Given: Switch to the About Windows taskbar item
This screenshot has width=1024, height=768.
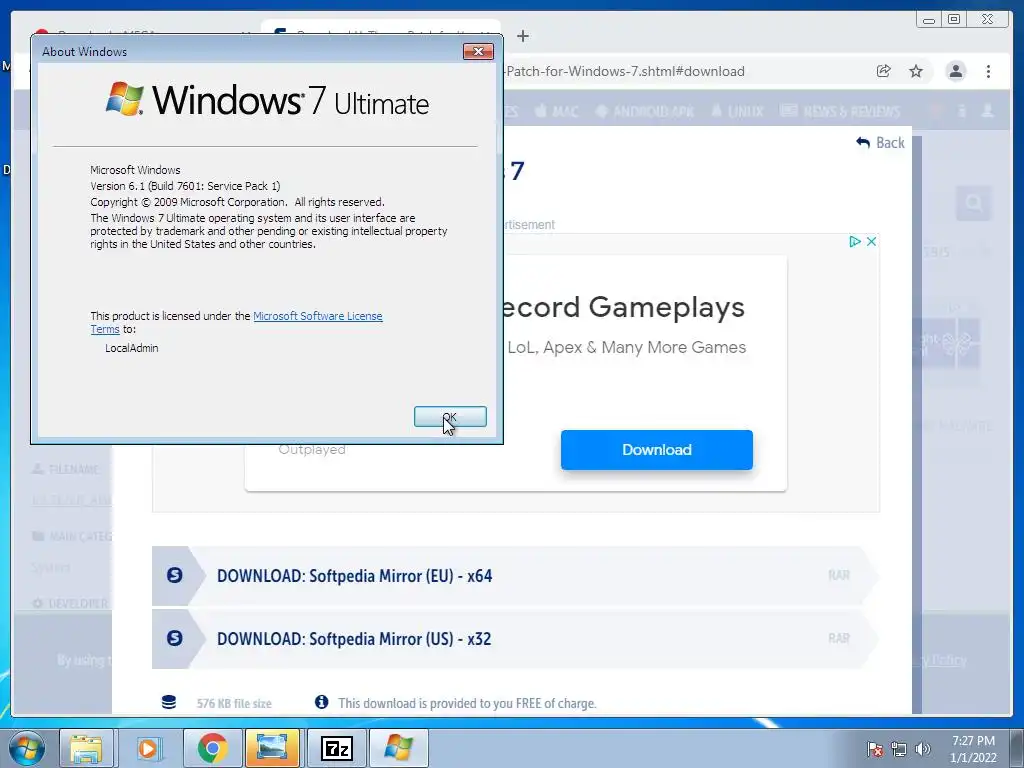Looking at the screenshot, I should click(398, 748).
